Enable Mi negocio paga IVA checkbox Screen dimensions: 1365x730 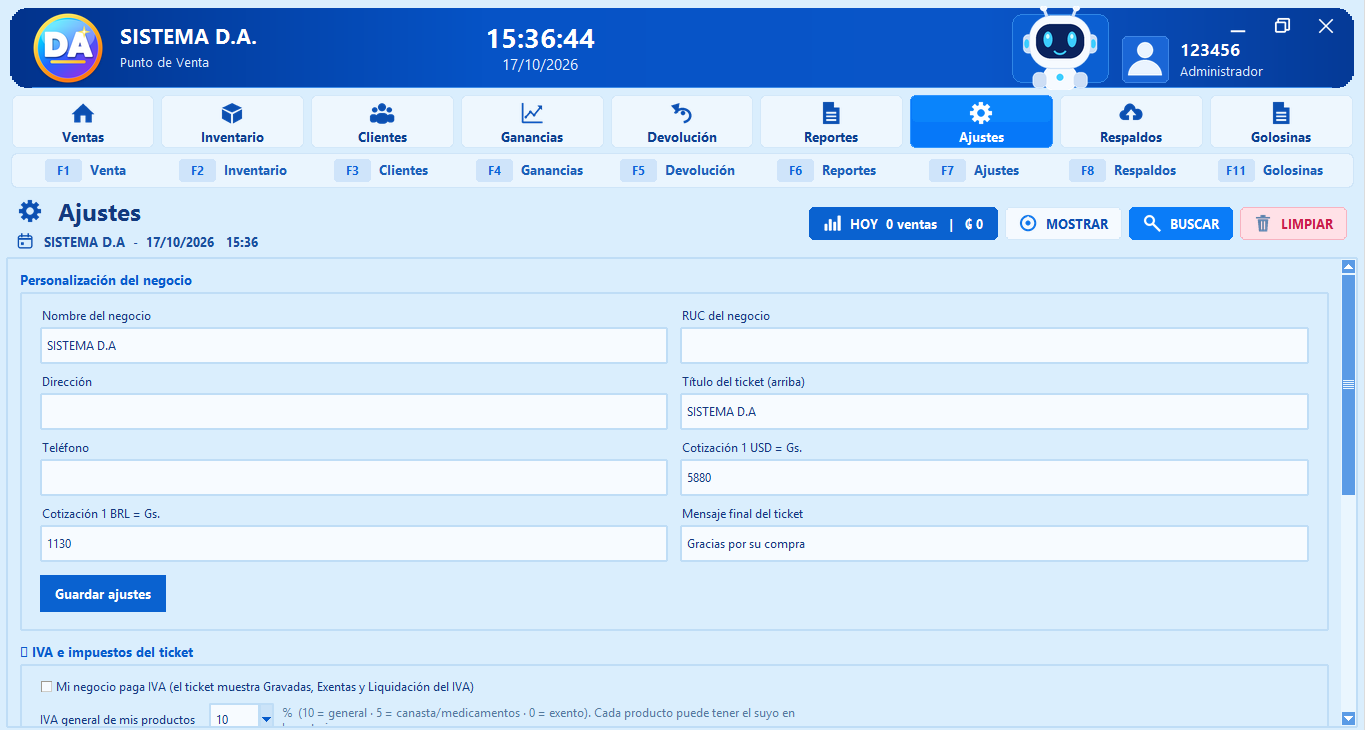click(x=47, y=687)
